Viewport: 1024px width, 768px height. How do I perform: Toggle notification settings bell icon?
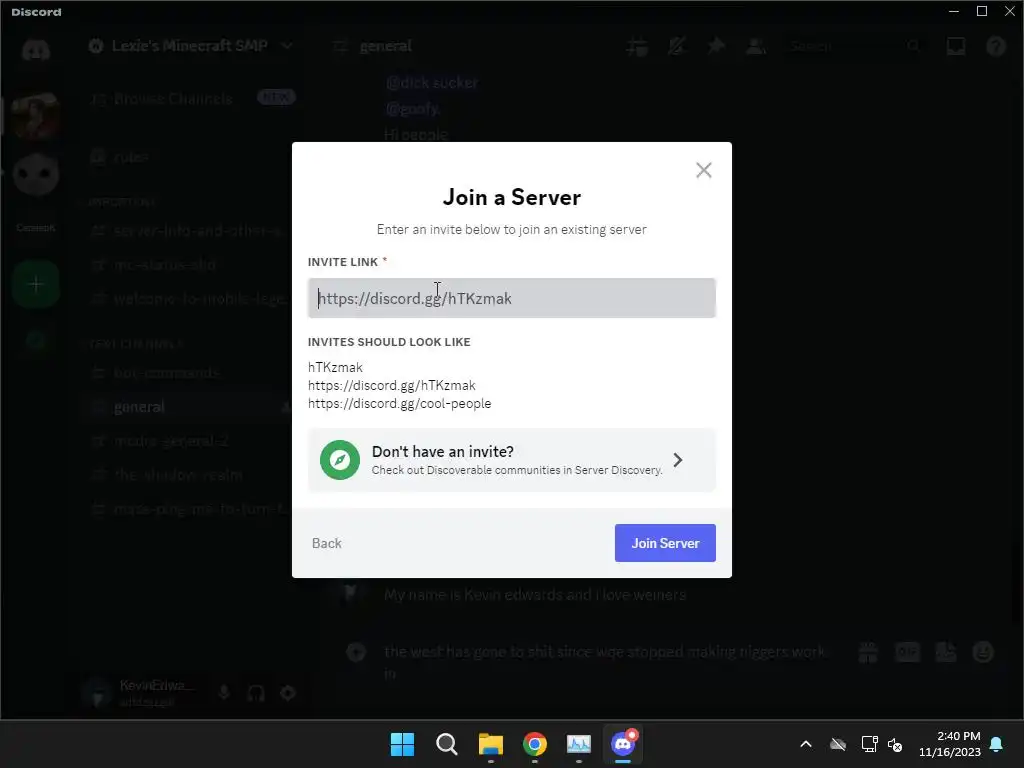[677, 46]
